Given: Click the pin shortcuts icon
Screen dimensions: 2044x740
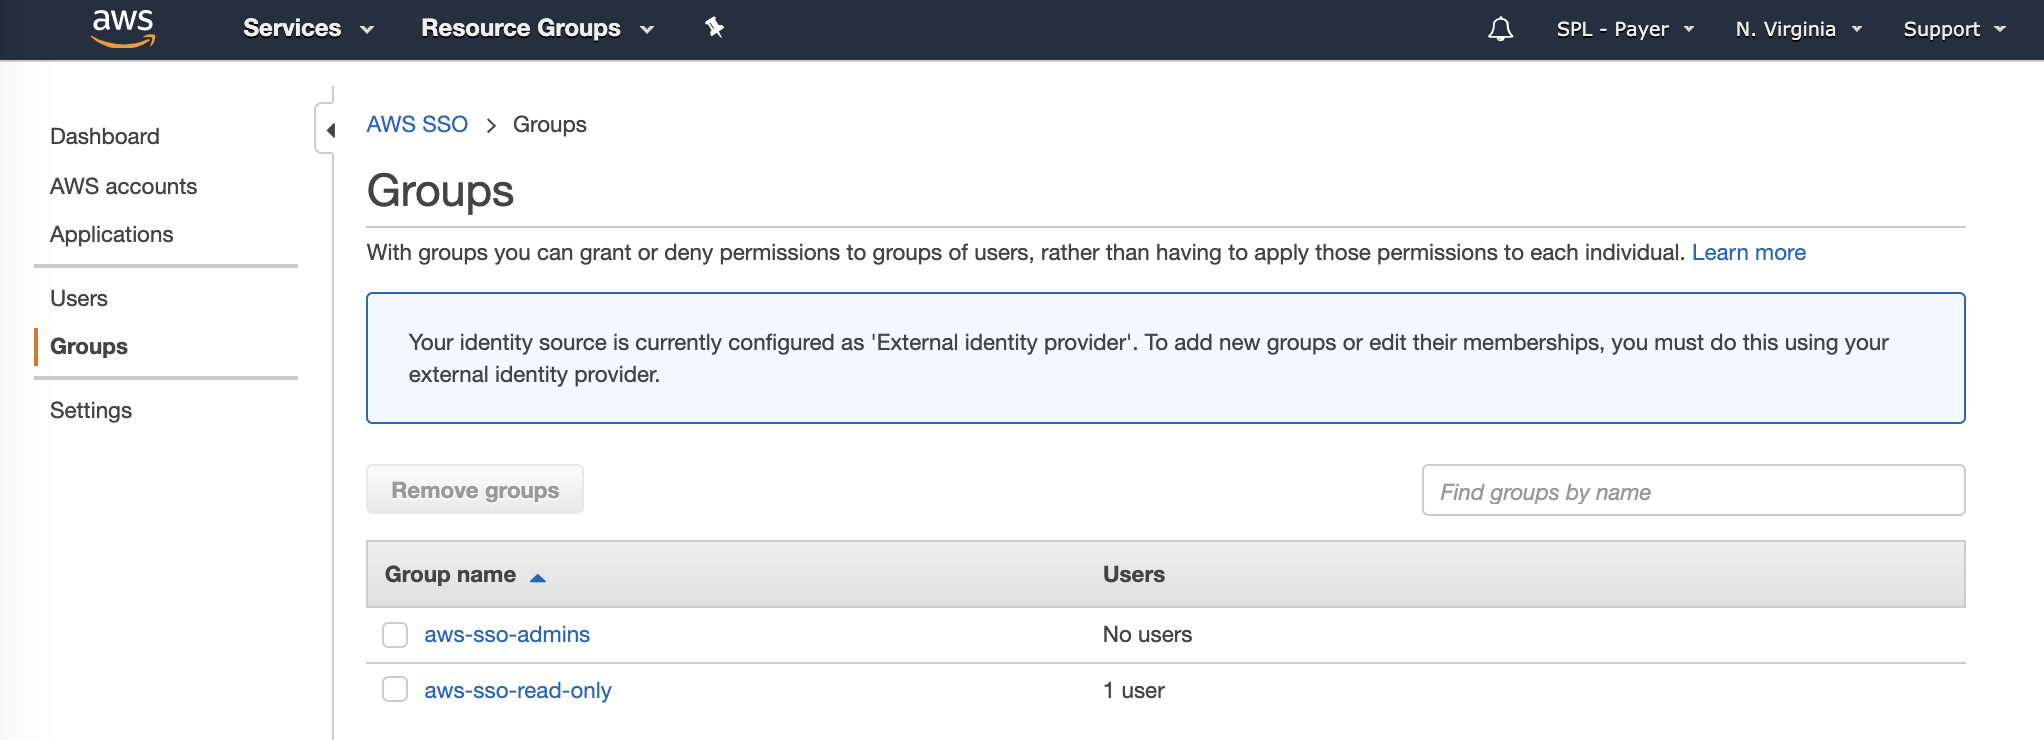Looking at the screenshot, I should tap(714, 28).
